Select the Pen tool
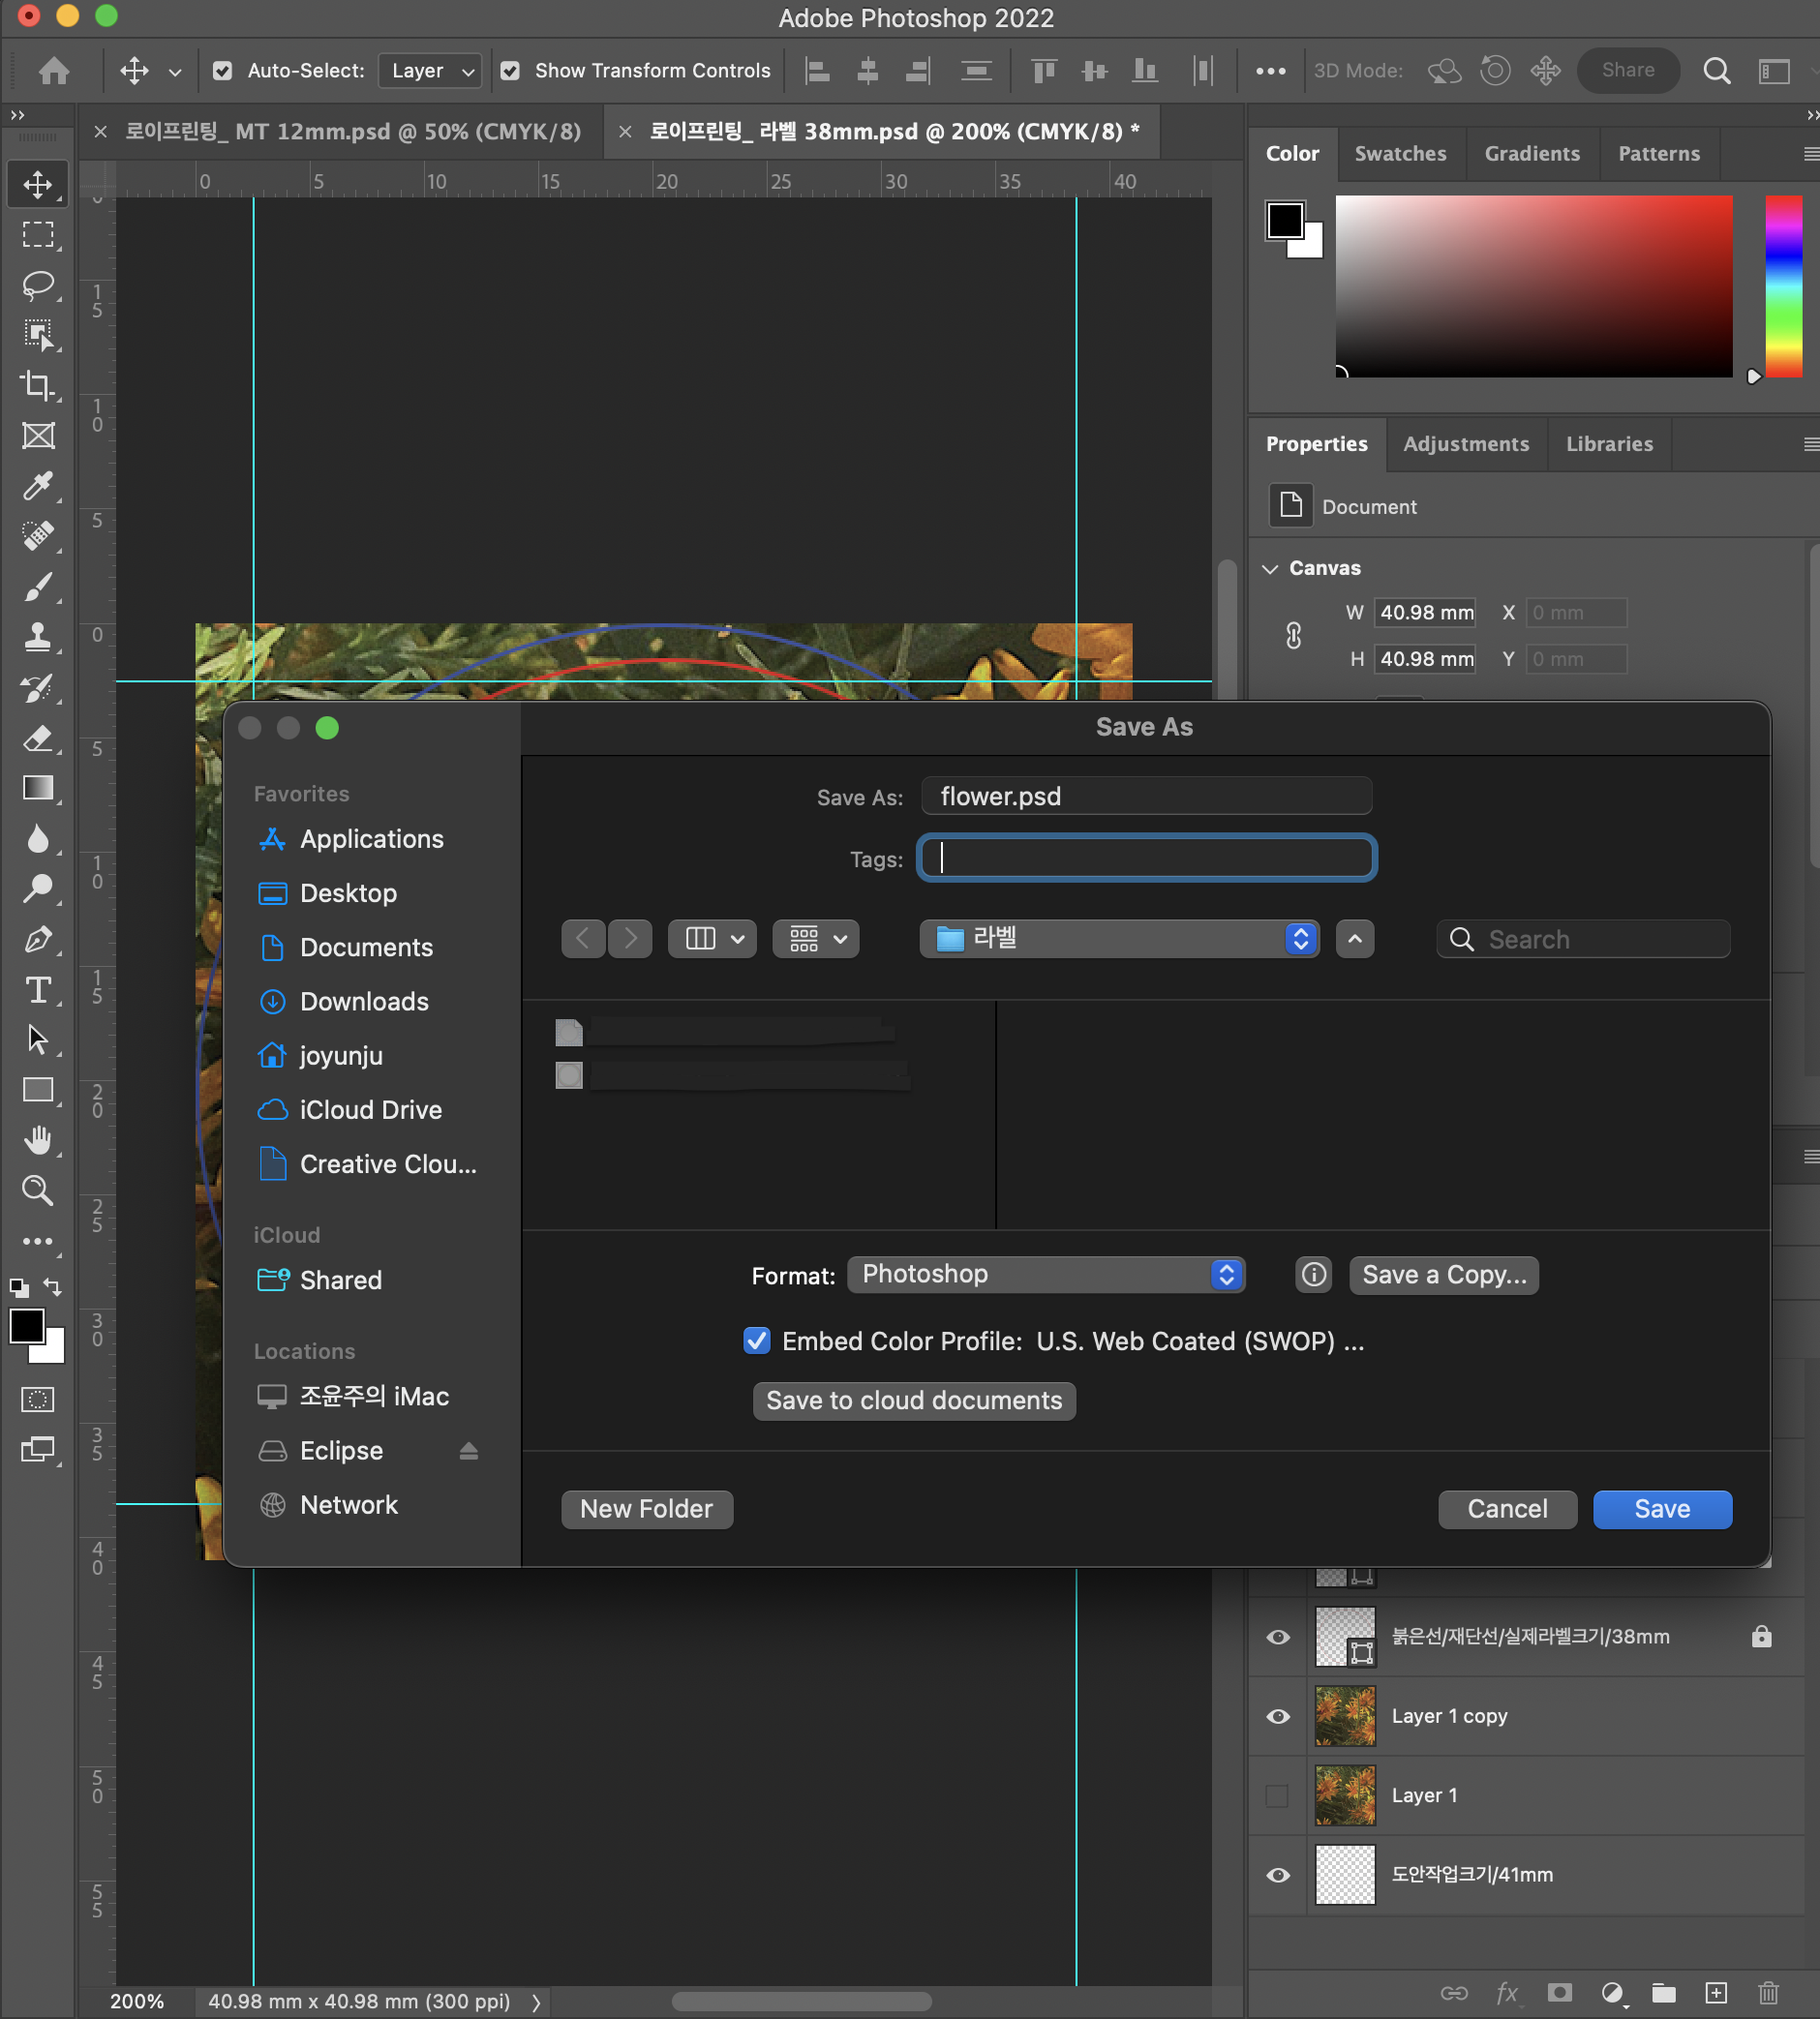The image size is (1820, 2019). (38, 940)
